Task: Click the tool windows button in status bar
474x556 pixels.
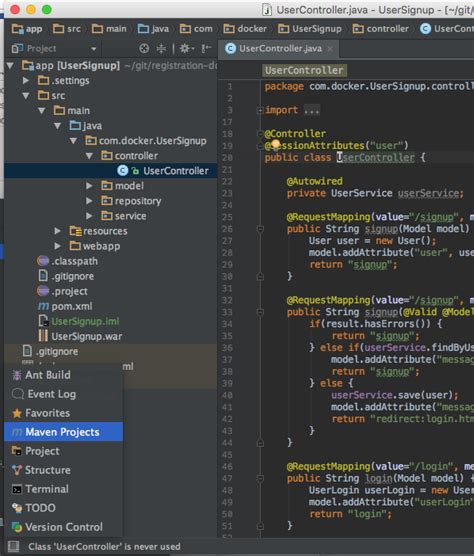Action: point(13,546)
